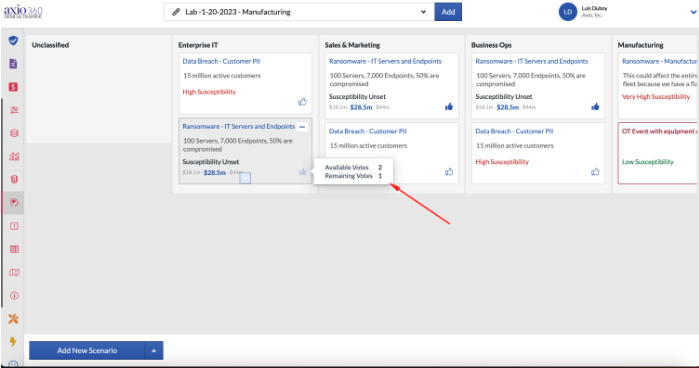Image resolution: width=699 pixels, height=368 pixels.
Task: Click the lightning bolt sidebar icon
Action: click(x=13, y=342)
